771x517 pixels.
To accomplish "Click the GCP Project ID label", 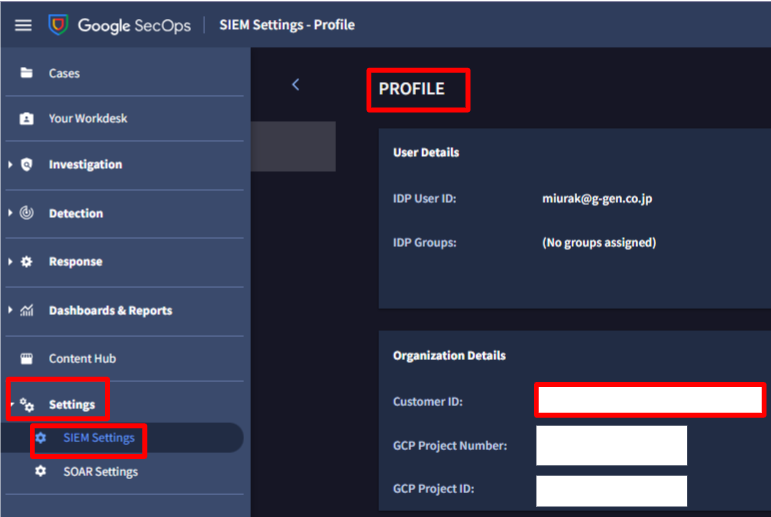I will (434, 489).
